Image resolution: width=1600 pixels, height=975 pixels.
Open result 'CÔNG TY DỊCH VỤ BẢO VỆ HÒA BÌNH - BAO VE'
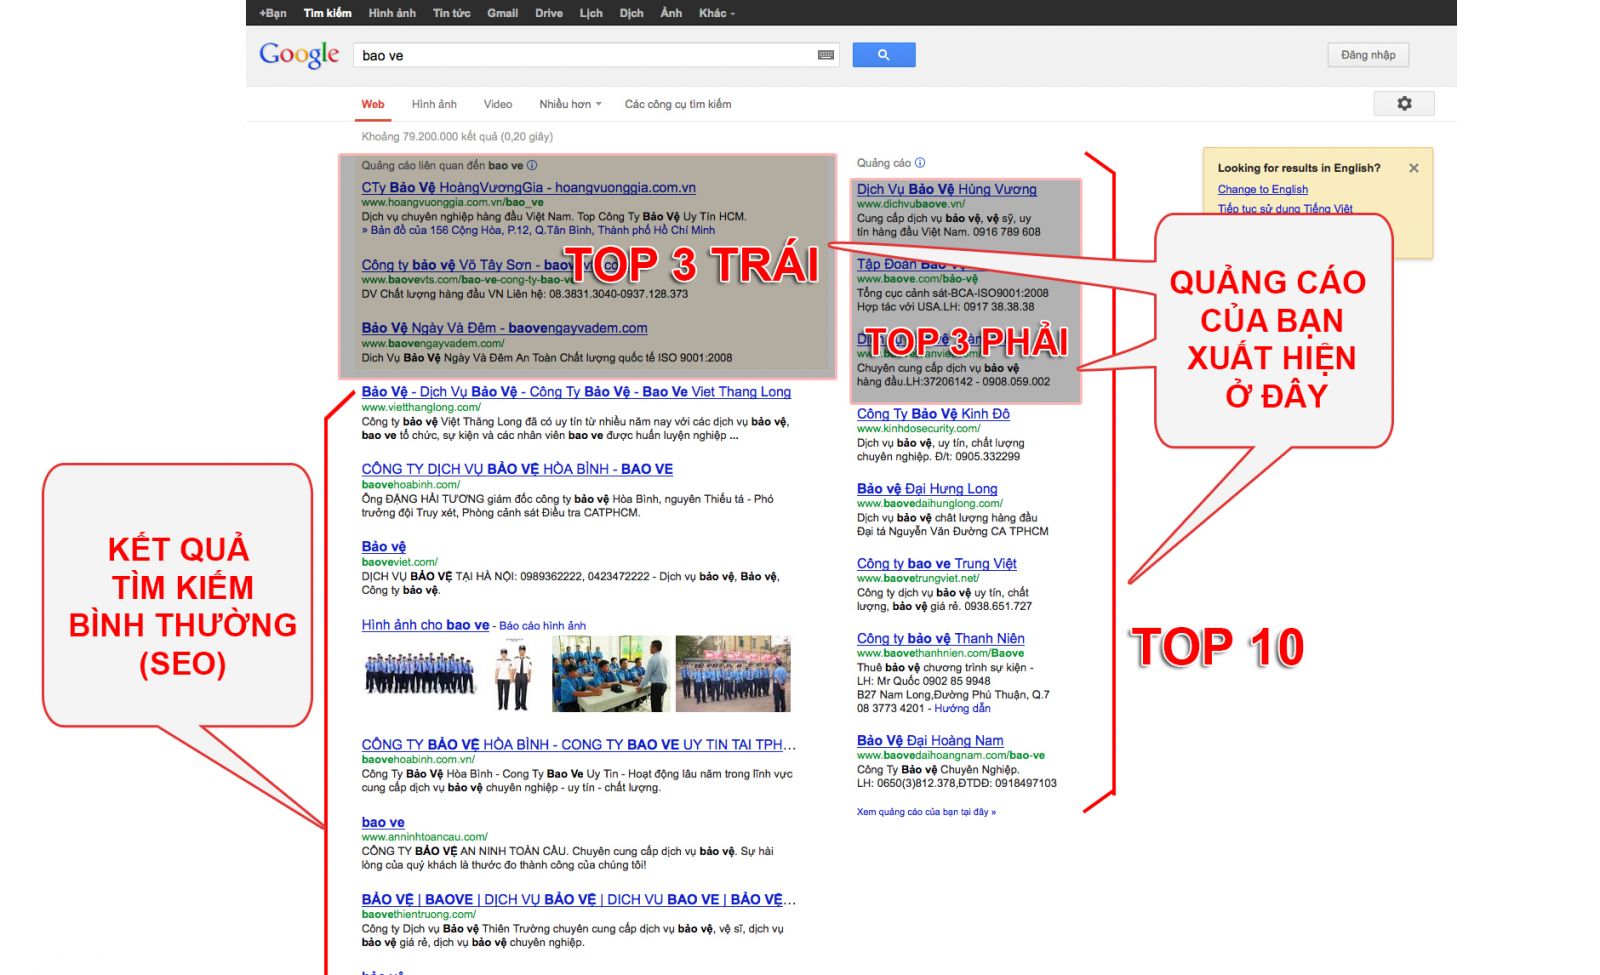pyautogui.click(x=517, y=469)
